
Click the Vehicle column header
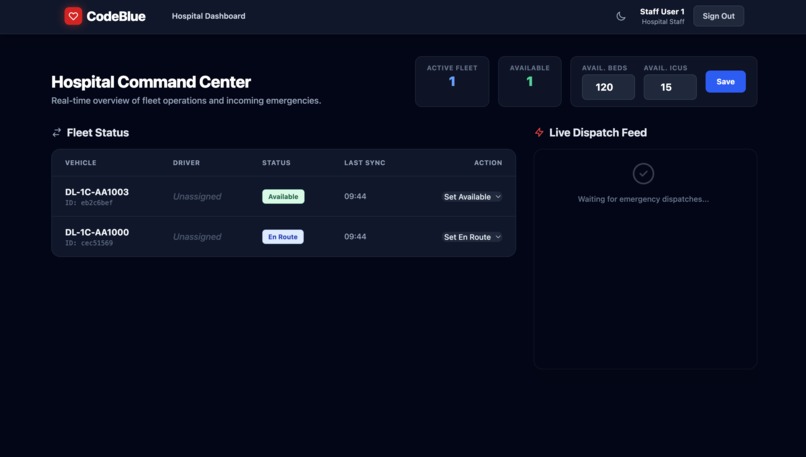coord(81,162)
